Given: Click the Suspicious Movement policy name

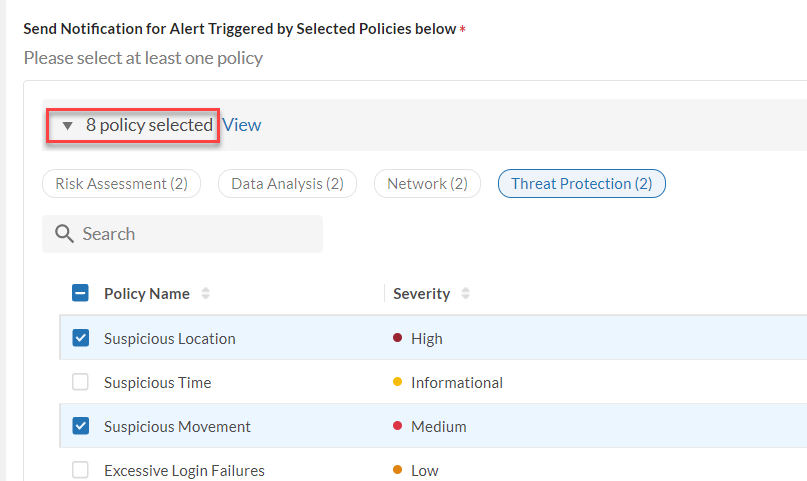Looking at the screenshot, I should (x=177, y=426).
